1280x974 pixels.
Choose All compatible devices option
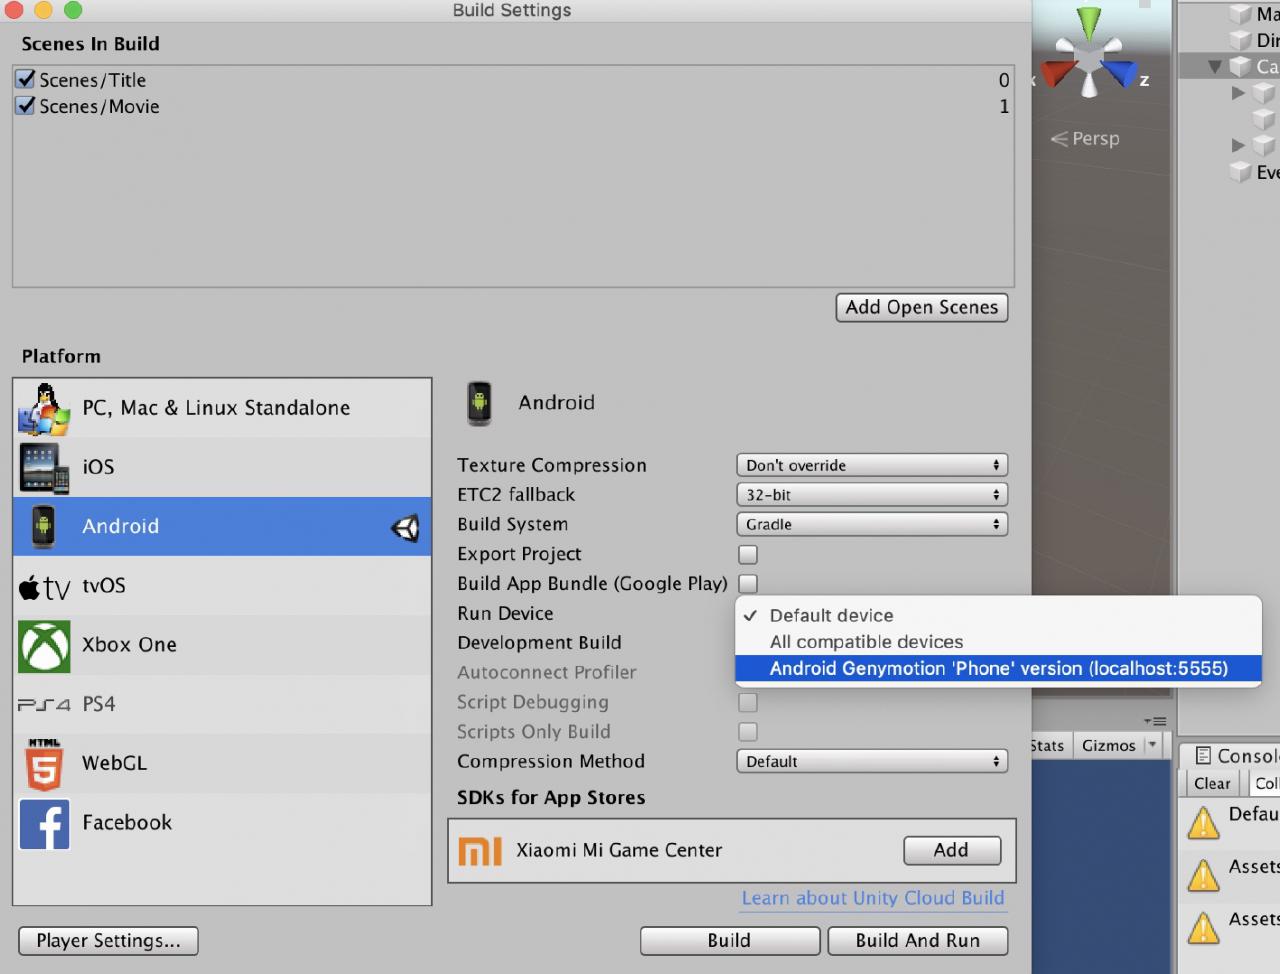pos(998,642)
